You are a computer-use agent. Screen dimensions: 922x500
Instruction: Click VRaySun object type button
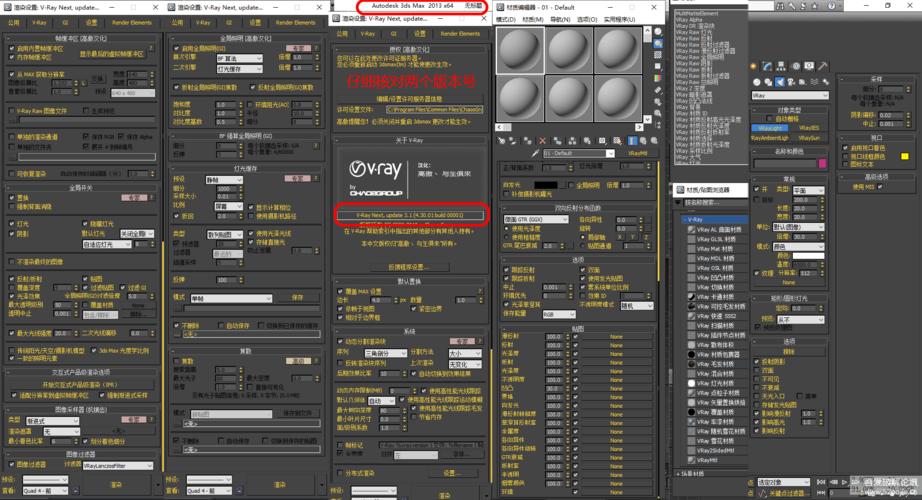[809, 138]
